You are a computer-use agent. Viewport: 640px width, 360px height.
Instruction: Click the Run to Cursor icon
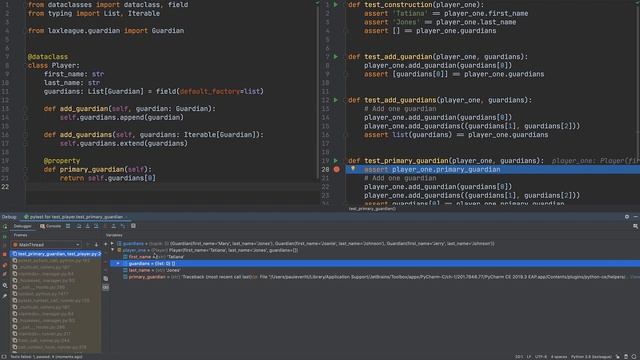click(122, 226)
